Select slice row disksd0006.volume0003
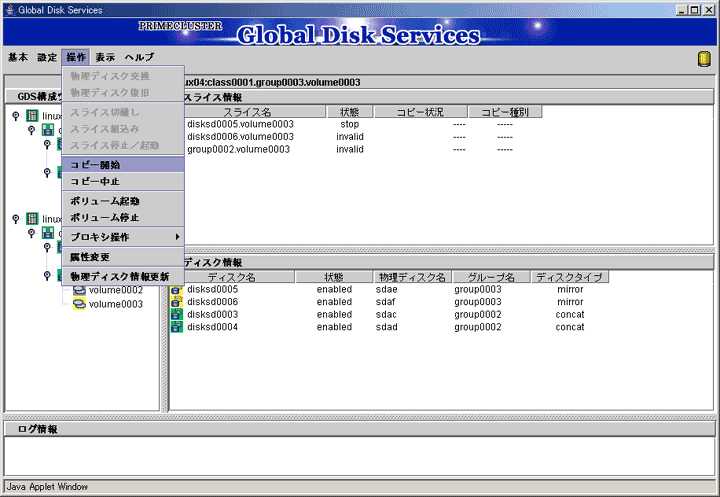720x497 pixels. click(x=240, y=137)
